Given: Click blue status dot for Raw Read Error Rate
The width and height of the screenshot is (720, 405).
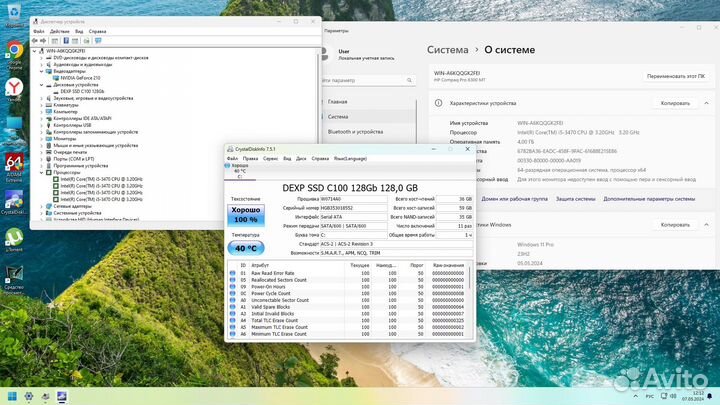Looking at the screenshot, I should (232, 273).
